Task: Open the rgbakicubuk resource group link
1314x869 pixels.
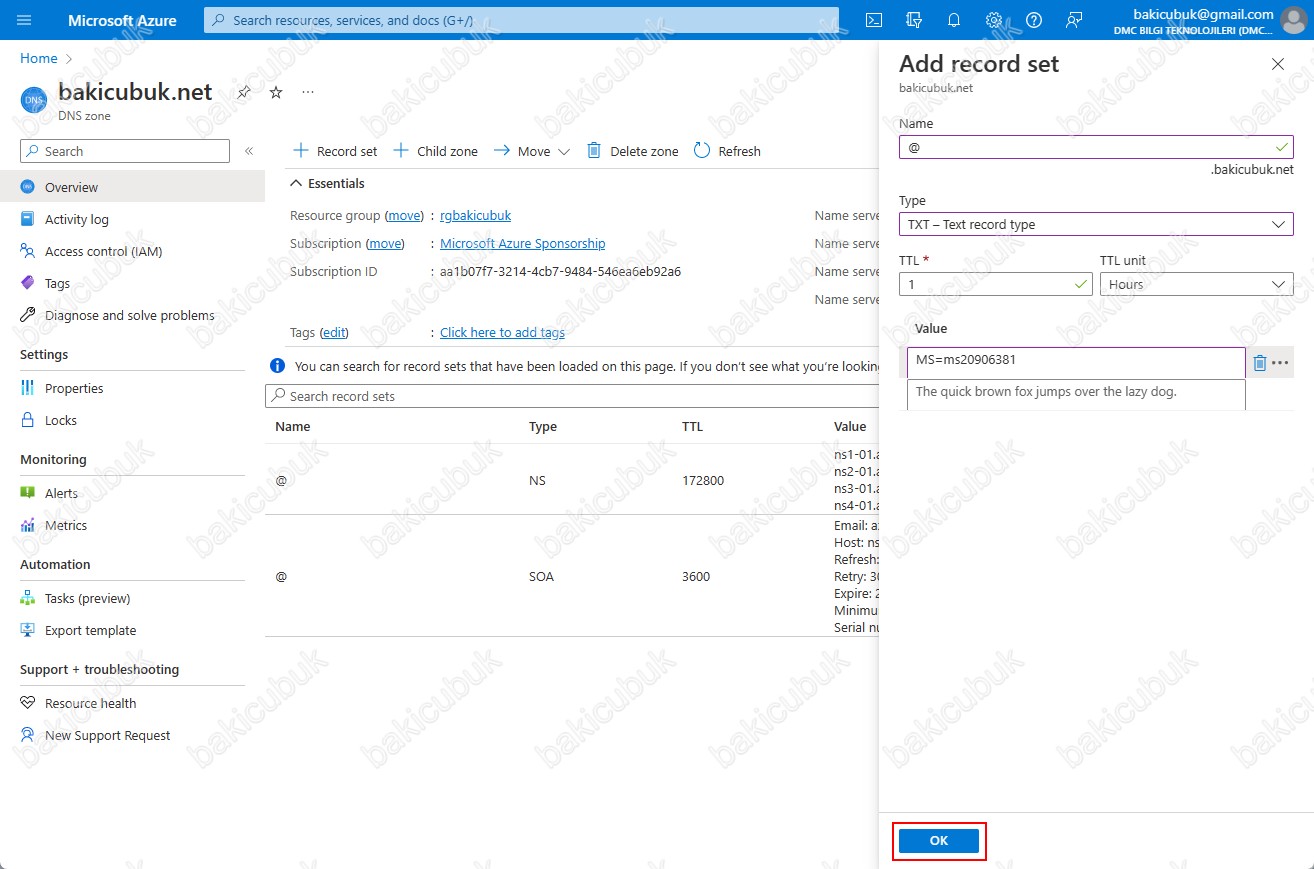Action: (x=475, y=215)
